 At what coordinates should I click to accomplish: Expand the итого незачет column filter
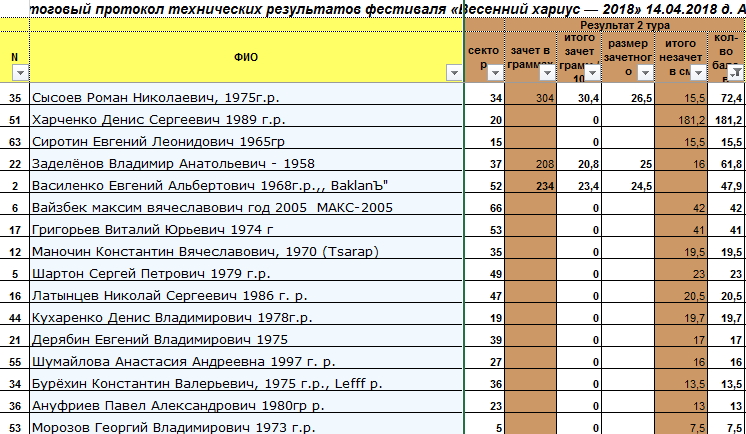pyautogui.click(x=699, y=73)
